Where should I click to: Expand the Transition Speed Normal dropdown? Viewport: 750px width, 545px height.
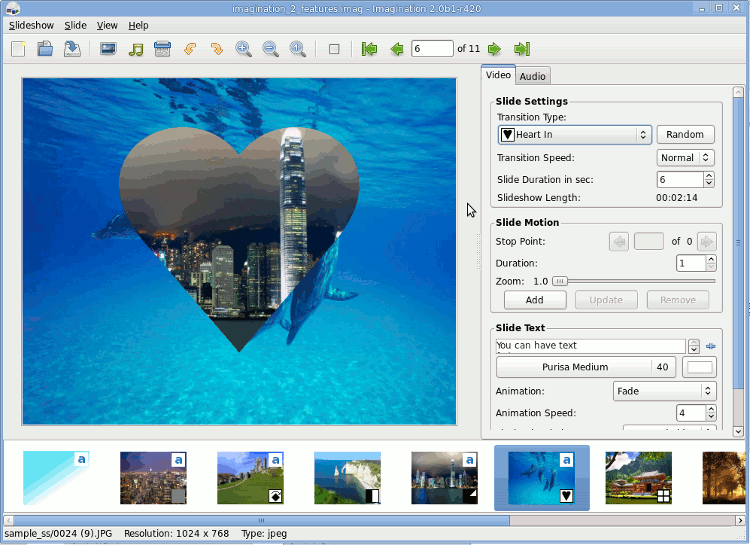pyautogui.click(x=685, y=158)
